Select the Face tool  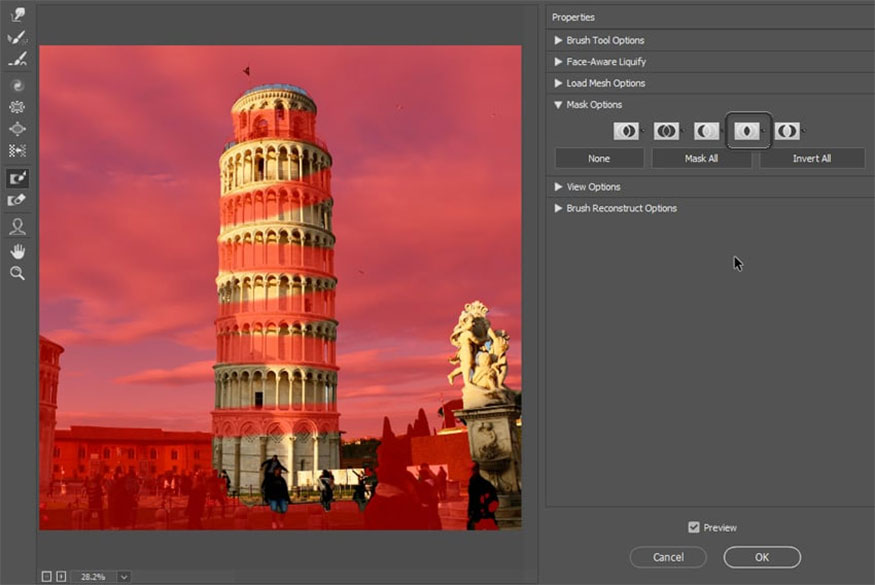(17, 227)
